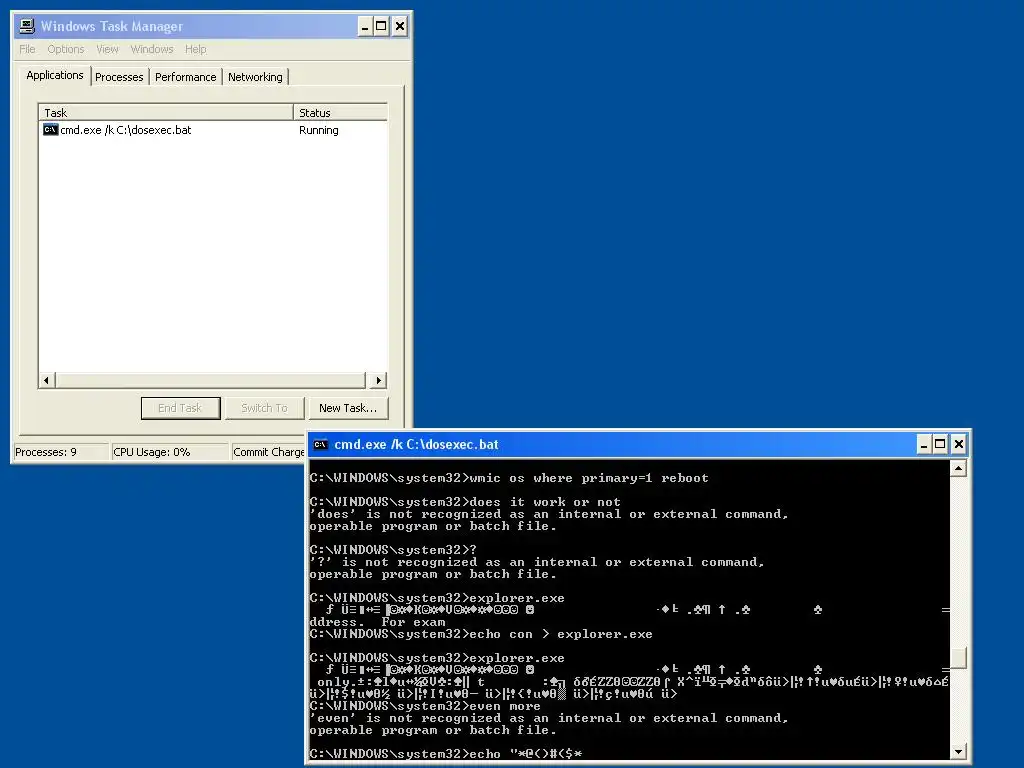This screenshot has width=1024, height=768.
Task: Click the cmd window scroll down arrow
Action: click(958, 752)
